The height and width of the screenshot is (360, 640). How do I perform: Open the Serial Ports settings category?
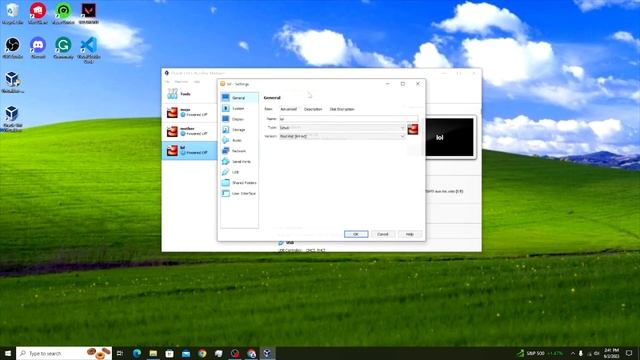coord(239,162)
